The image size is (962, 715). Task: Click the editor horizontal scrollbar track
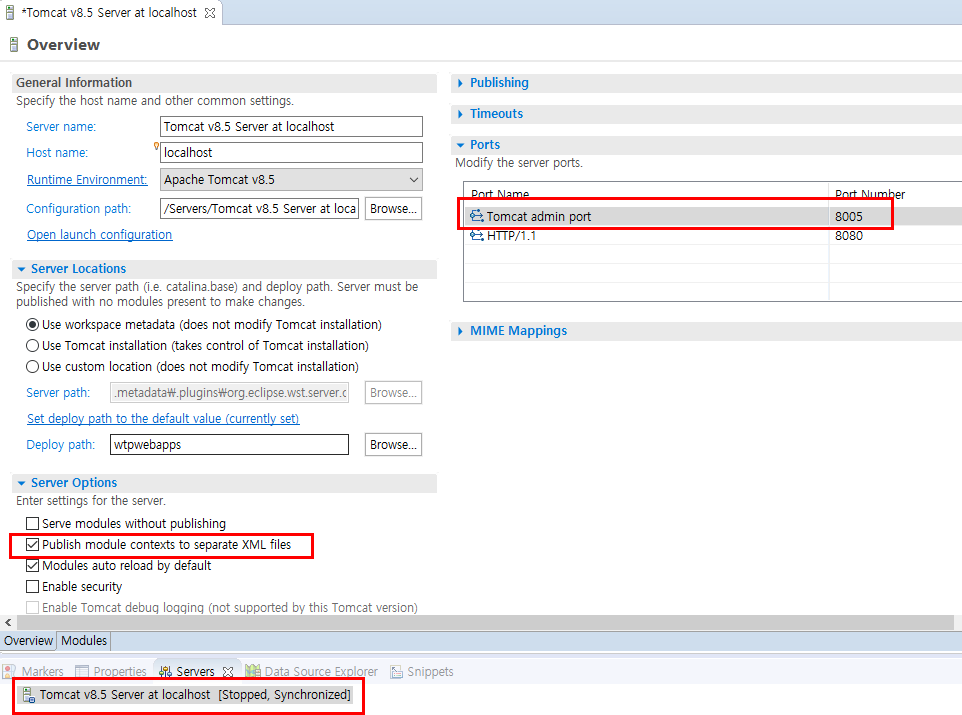coord(485,622)
